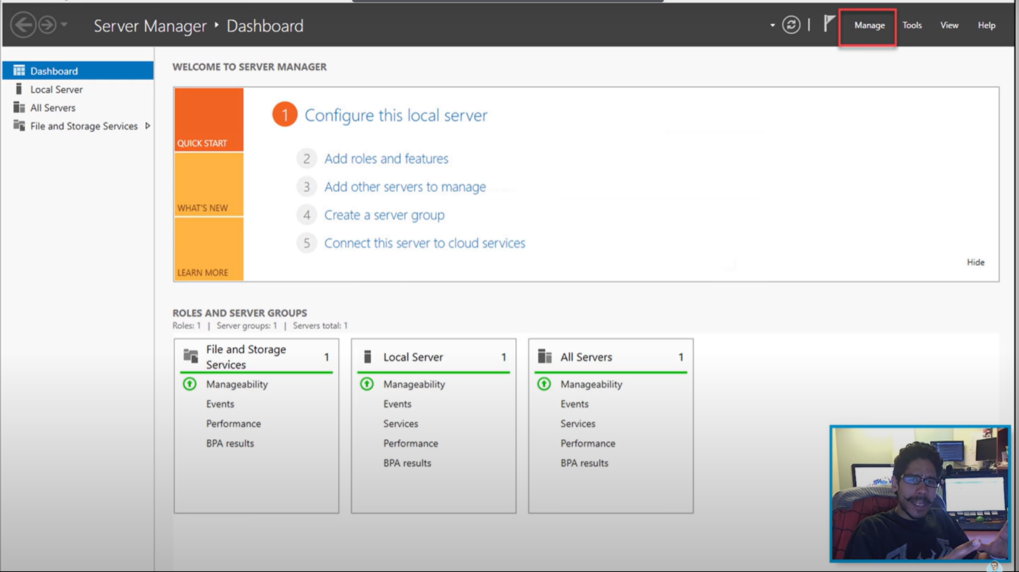Open Manageability in Local Server tile
1019x572 pixels.
coord(414,384)
